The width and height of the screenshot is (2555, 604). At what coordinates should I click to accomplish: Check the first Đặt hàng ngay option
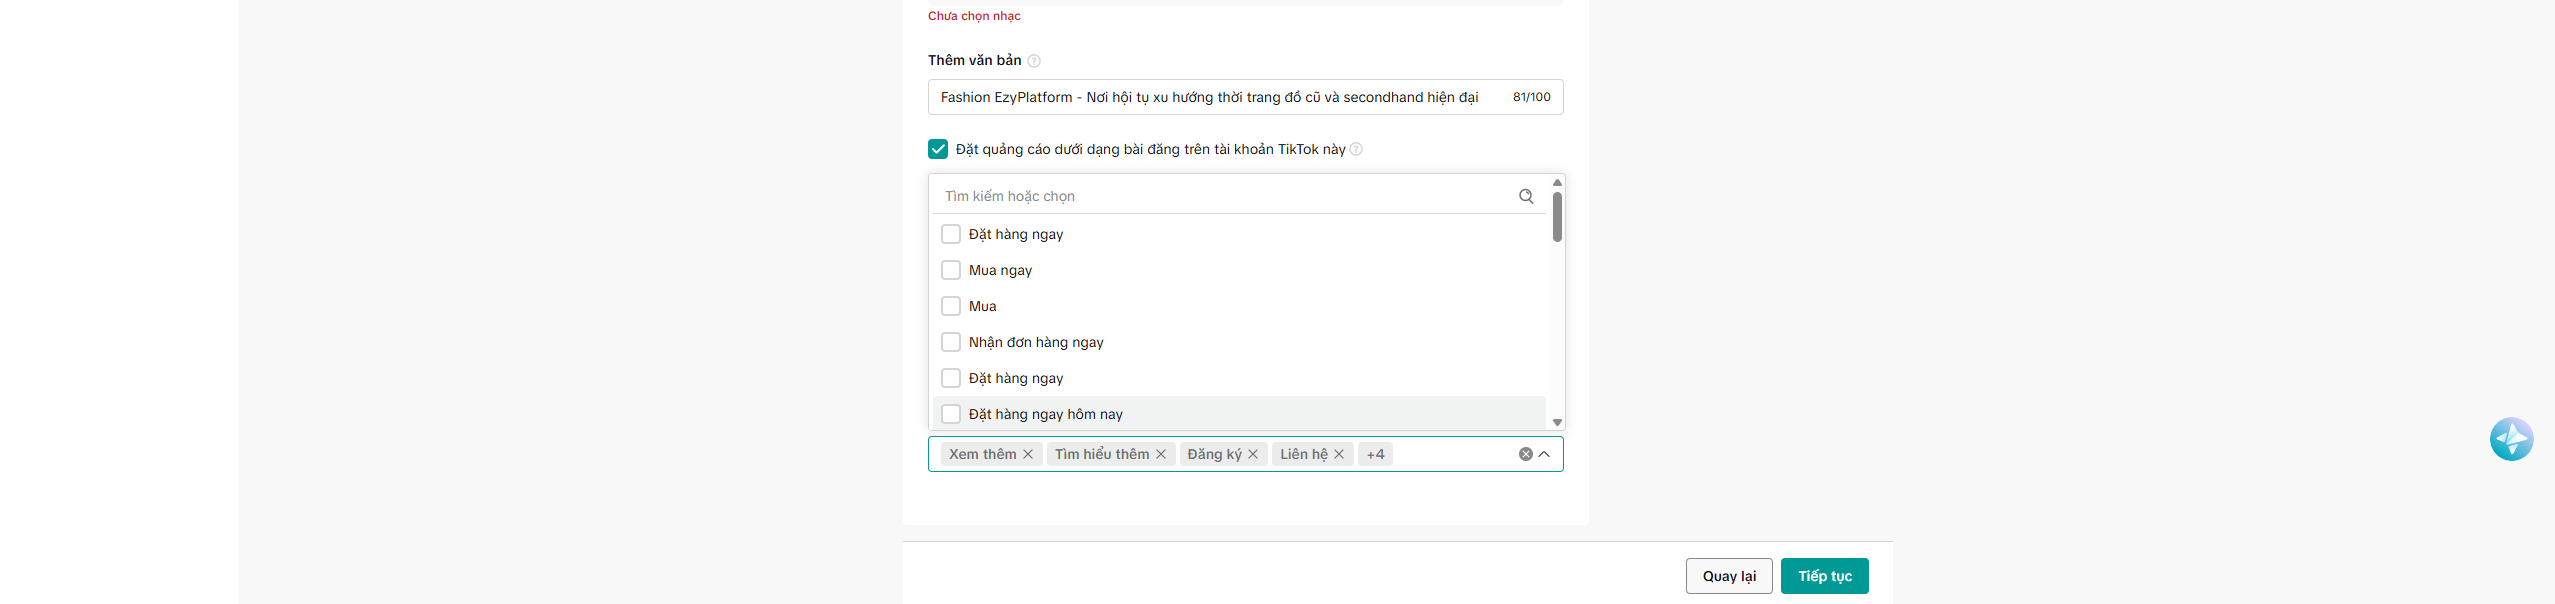[951, 234]
